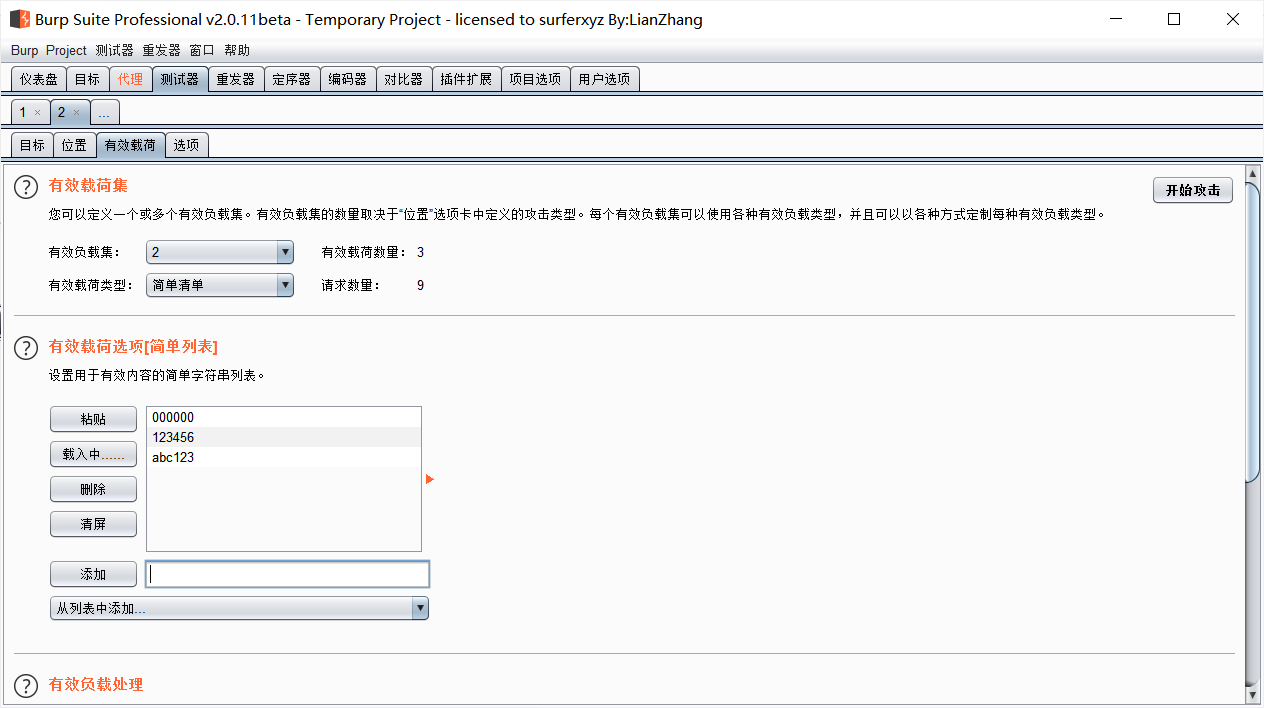
Task: Open the 有效载荷类型 dropdown 简单清单
Action: point(220,285)
